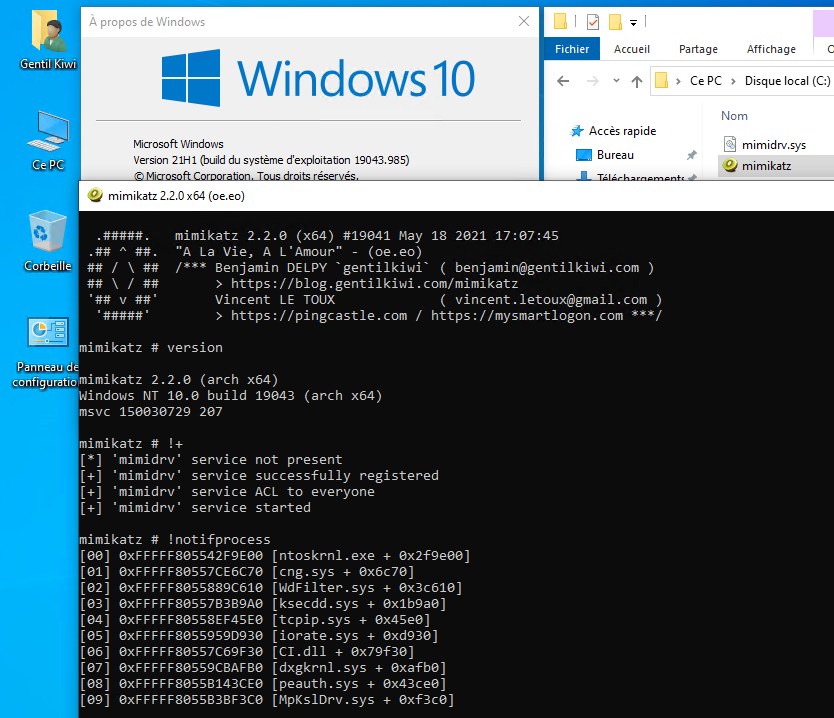Image resolution: width=834 pixels, height=718 pixels.
Task: Click 'service successfully registered' output line
Action: click(259, 475)
